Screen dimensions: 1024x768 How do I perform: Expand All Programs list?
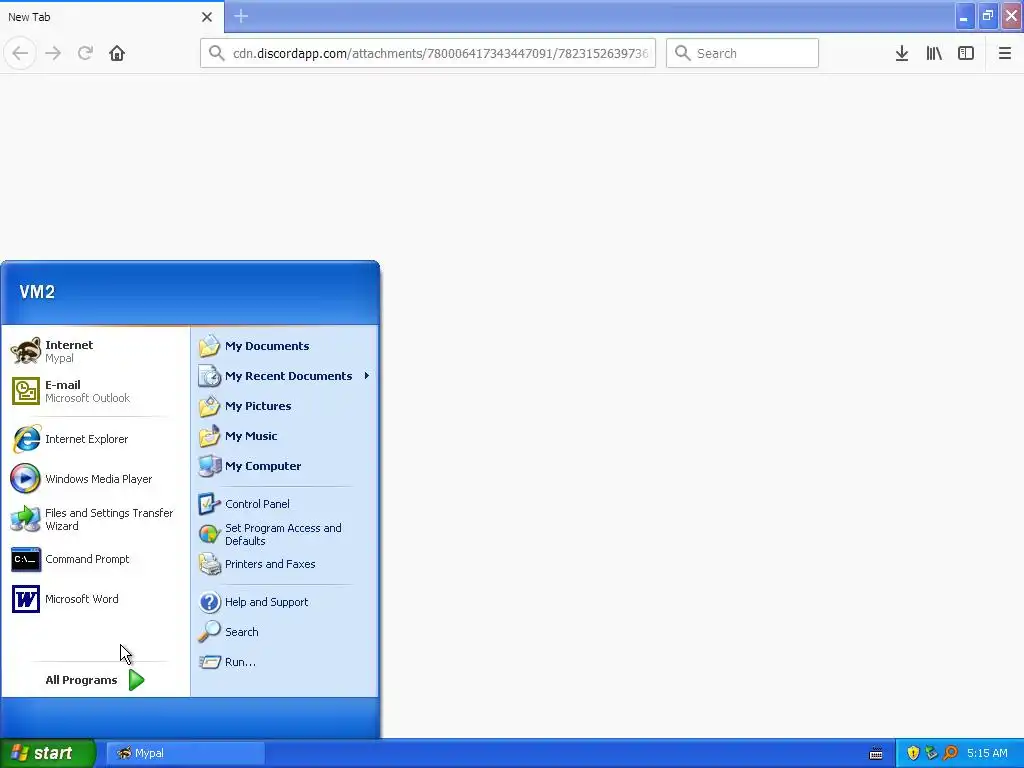[x=95, y=680]
